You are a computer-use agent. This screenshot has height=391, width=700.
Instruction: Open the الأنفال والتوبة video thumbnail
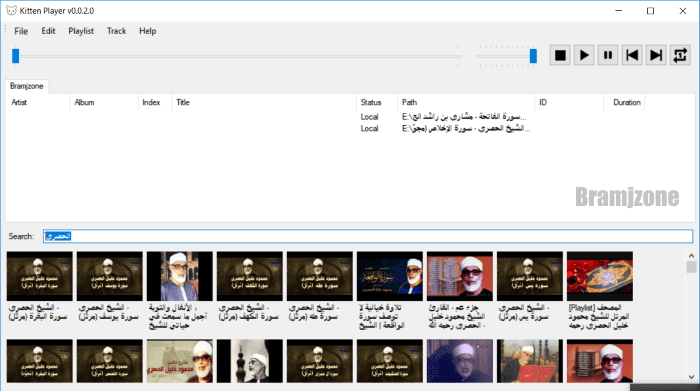pos(179,276)
